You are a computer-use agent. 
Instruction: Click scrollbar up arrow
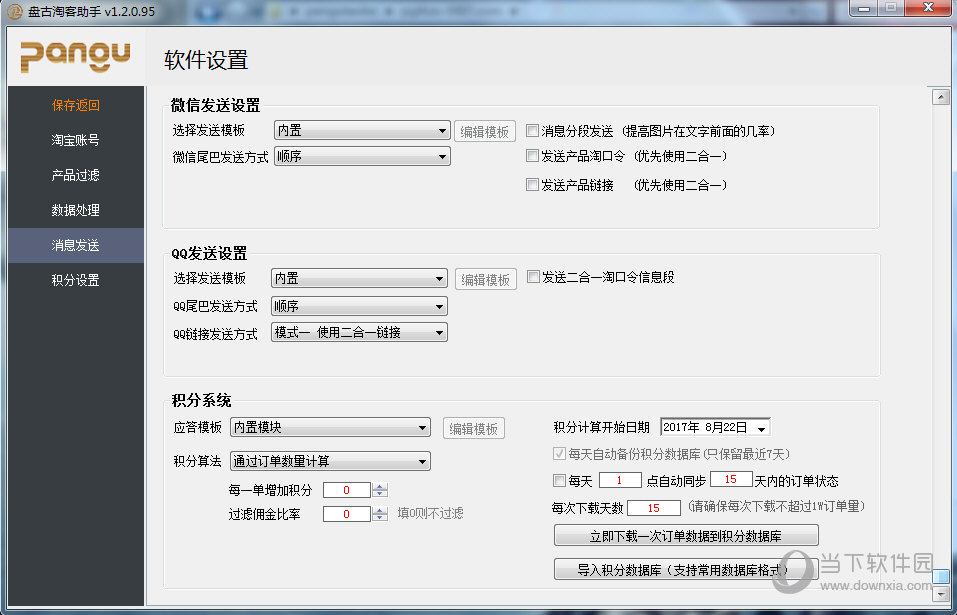click(941, 96)
